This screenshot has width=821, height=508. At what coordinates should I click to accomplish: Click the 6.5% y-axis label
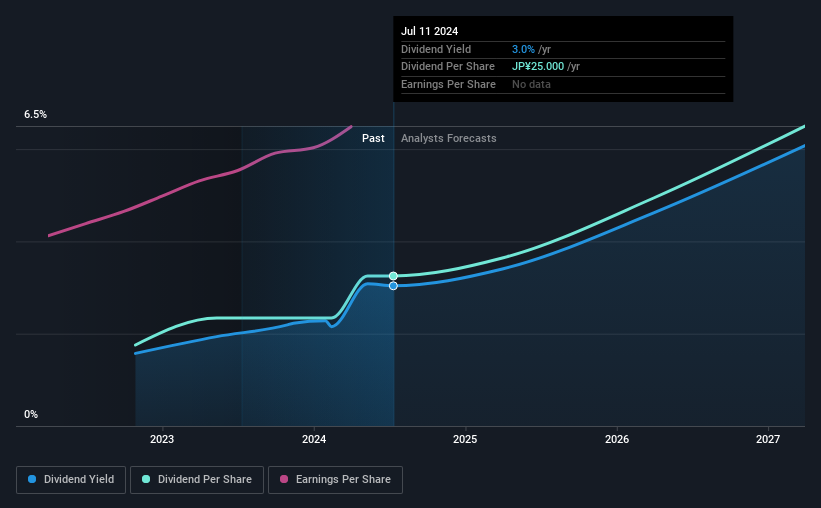[x=35, y=114]
